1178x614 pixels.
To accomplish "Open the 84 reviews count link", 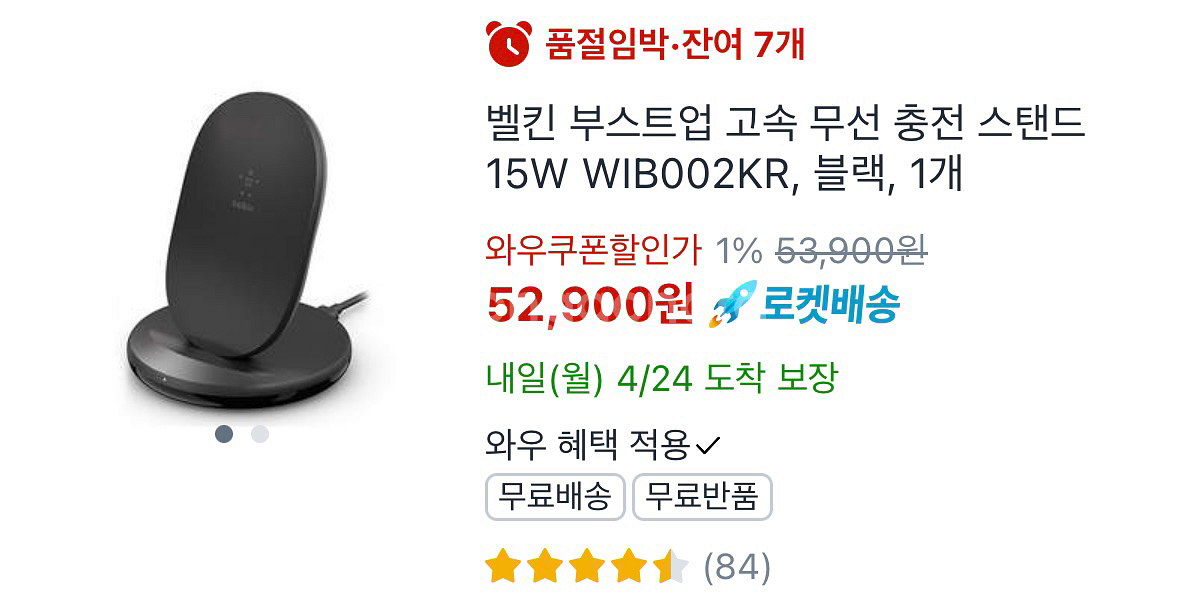I will click(x=737, y=567).
